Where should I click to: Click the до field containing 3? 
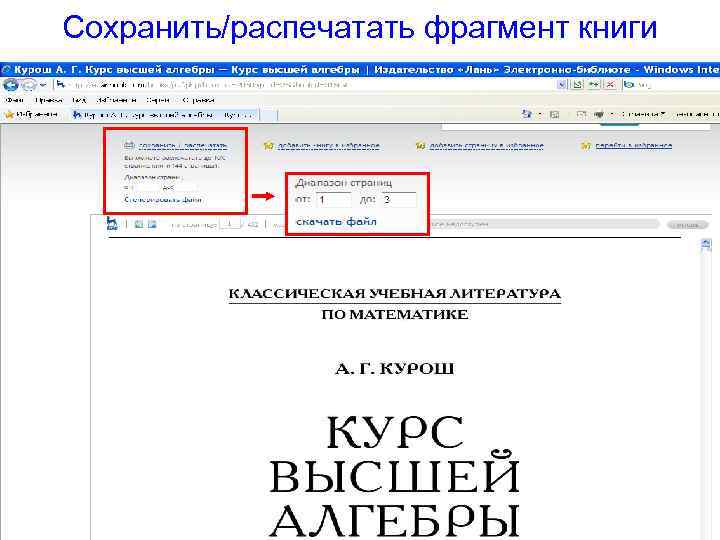[399, 200]
